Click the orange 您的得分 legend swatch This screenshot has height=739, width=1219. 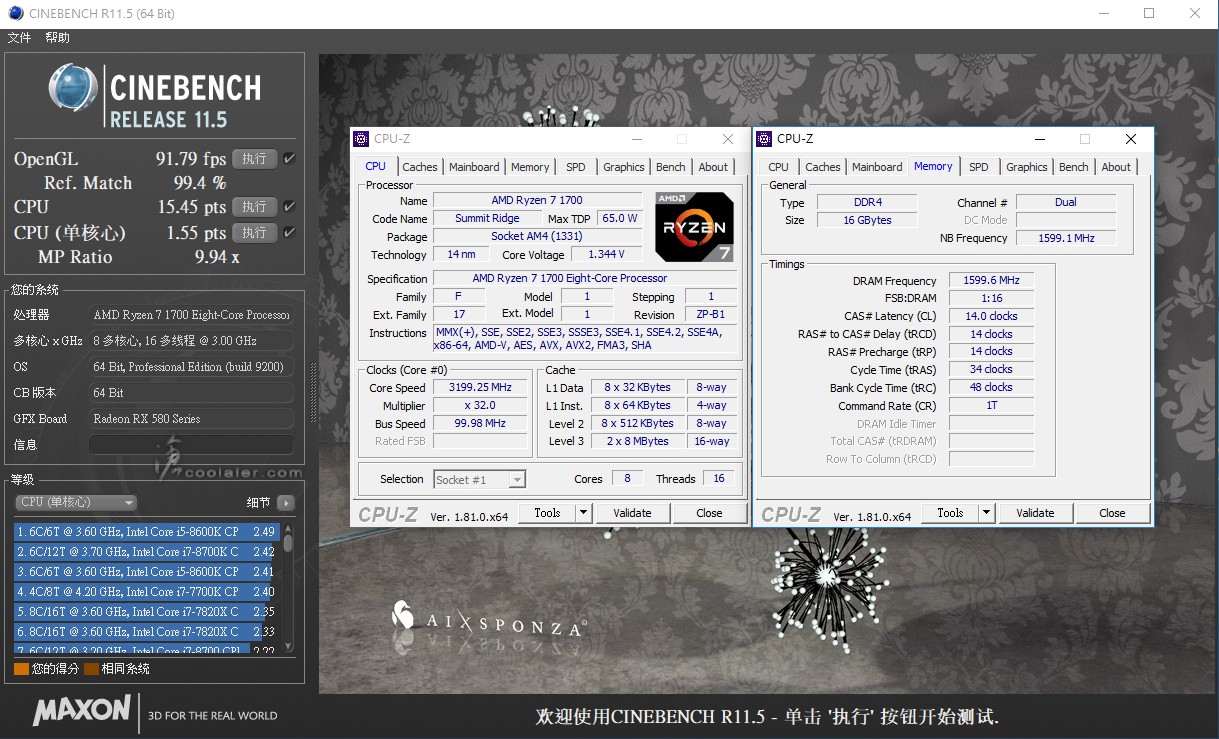[21, 669]
